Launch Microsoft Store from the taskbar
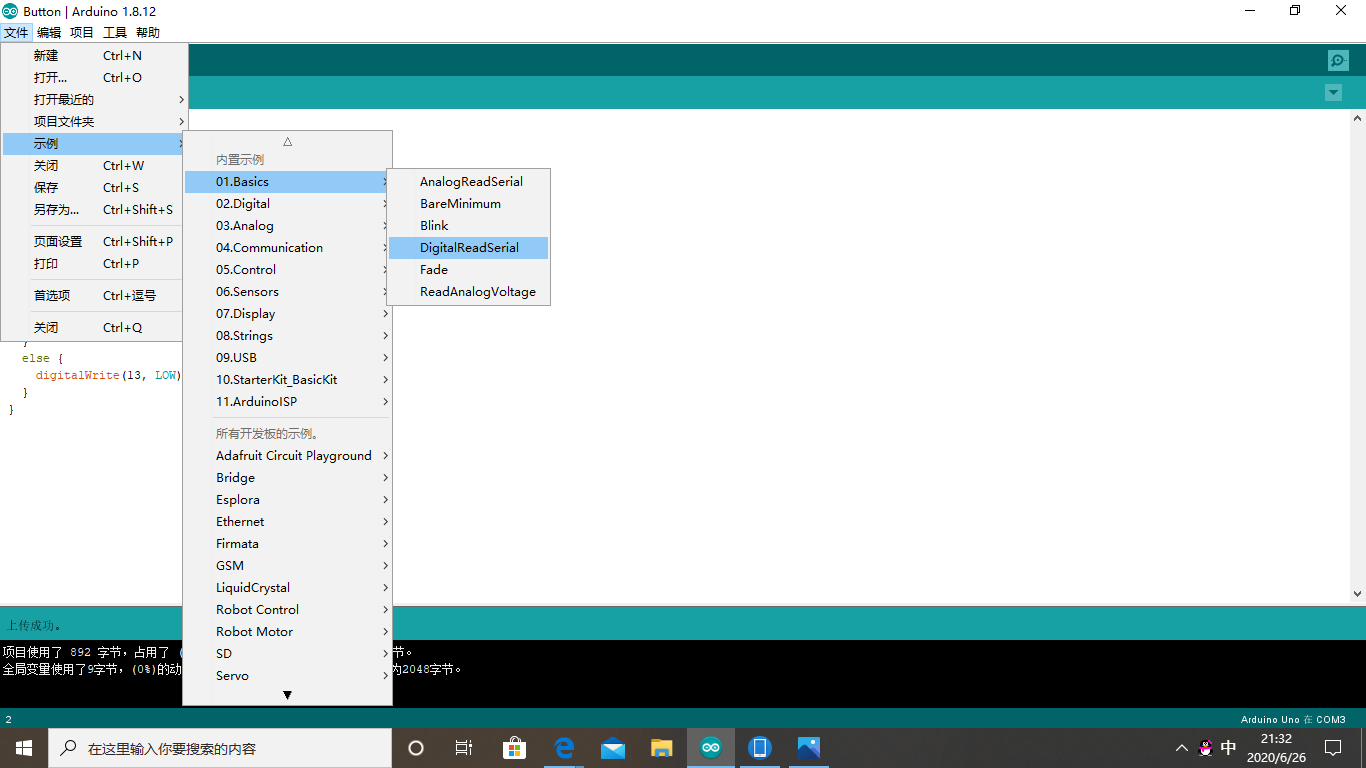This screenshot has height=768, width=1366. [515, 748]
